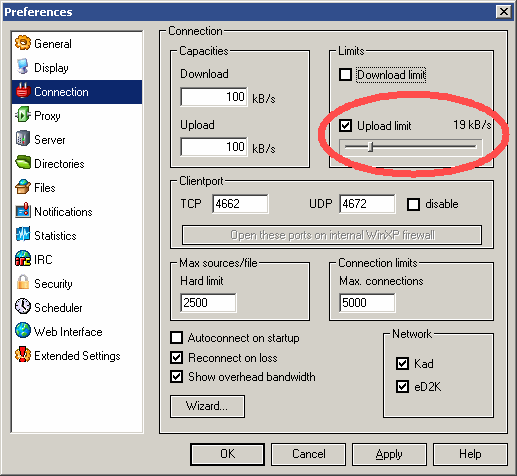Click the Upload capacity kB/s field
Screen dimensions: 517x476
point(214,147)
